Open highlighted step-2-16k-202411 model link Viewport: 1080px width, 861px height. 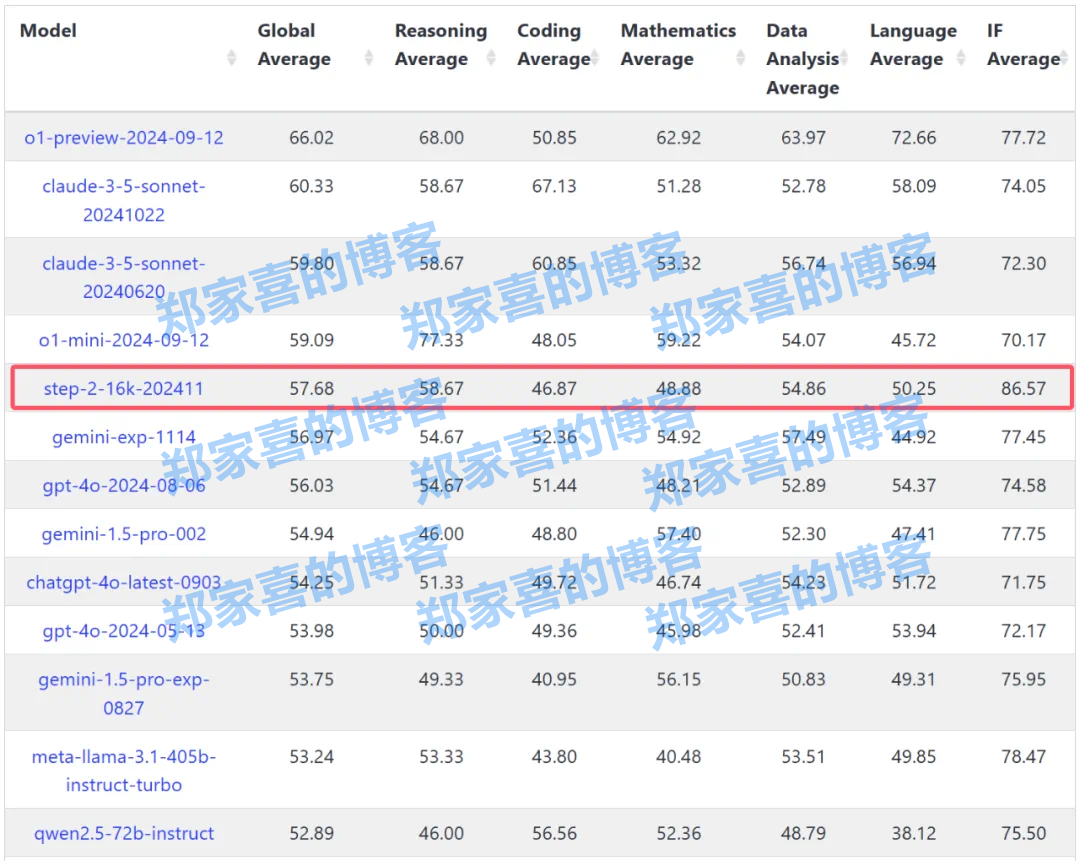pos(124,388)
